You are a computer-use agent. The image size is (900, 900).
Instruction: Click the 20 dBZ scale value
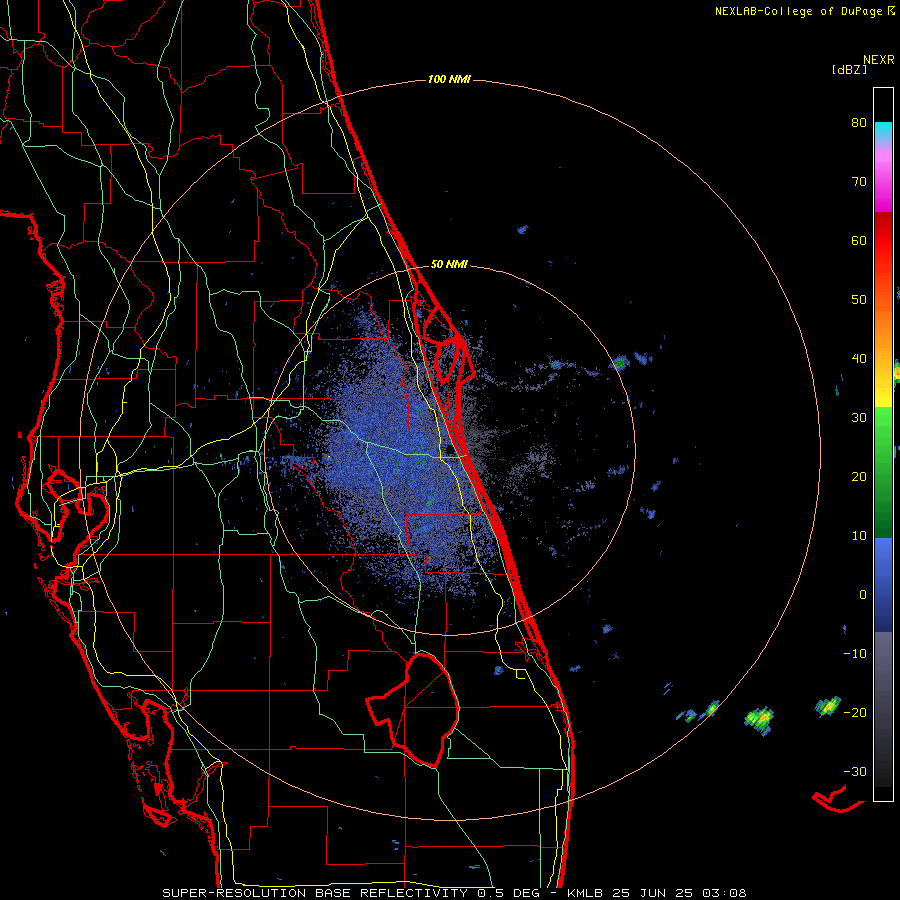[x=859, y=477]
